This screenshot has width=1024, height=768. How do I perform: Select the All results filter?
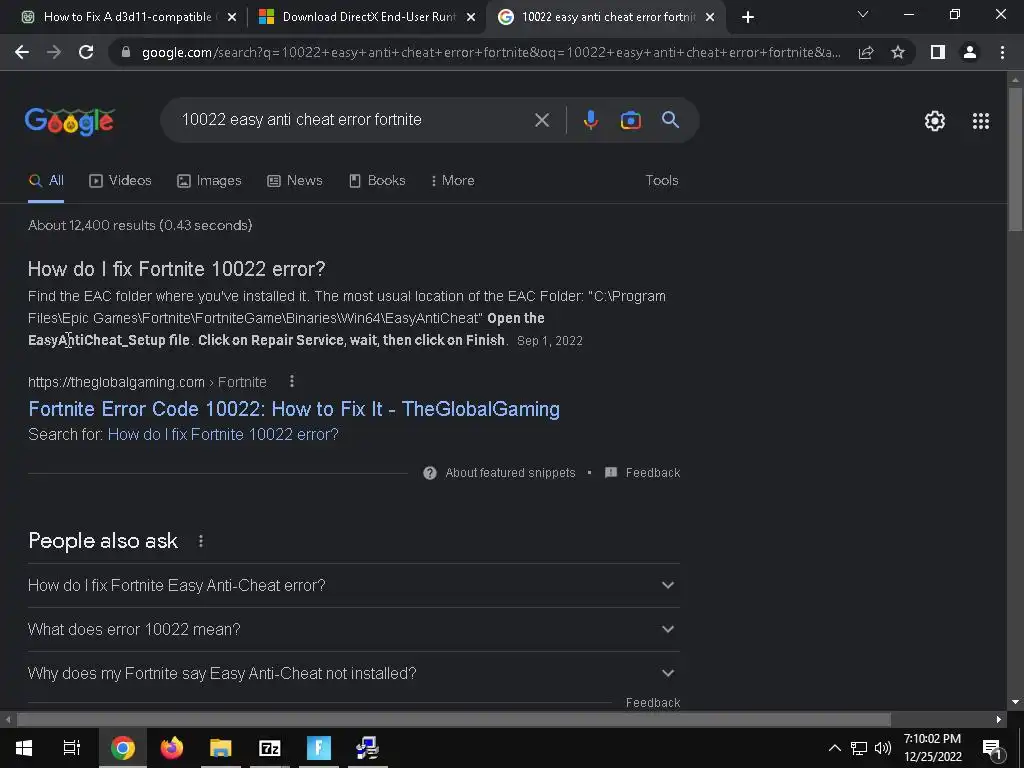point(46,181)
